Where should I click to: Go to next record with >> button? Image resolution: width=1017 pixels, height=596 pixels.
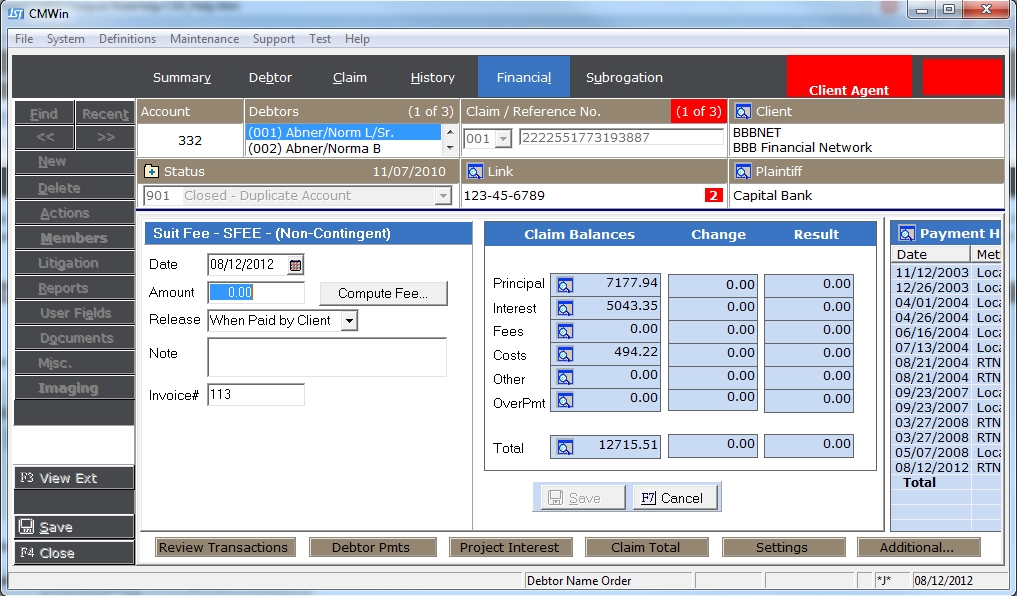tap(105, 137)
